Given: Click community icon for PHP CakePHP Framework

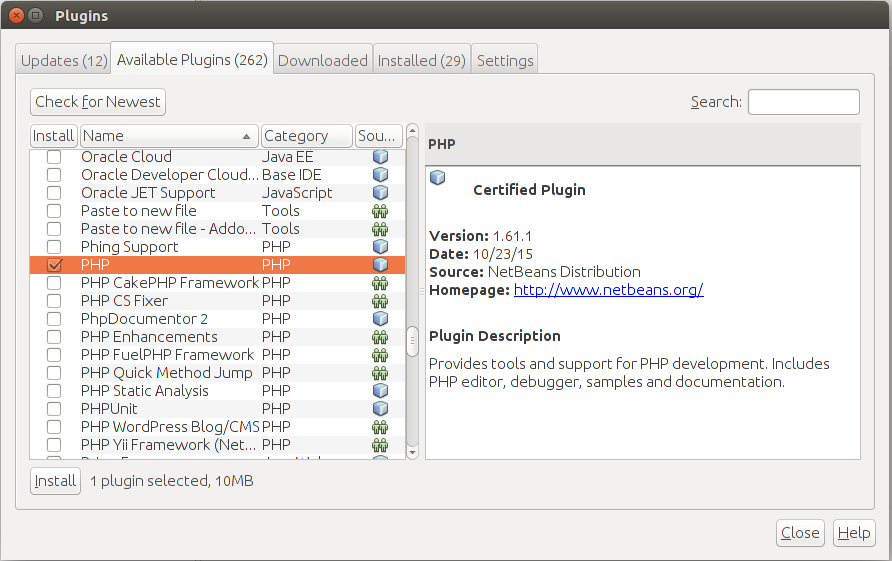Looking at the screenshot, I should click(x=380, y=283).
